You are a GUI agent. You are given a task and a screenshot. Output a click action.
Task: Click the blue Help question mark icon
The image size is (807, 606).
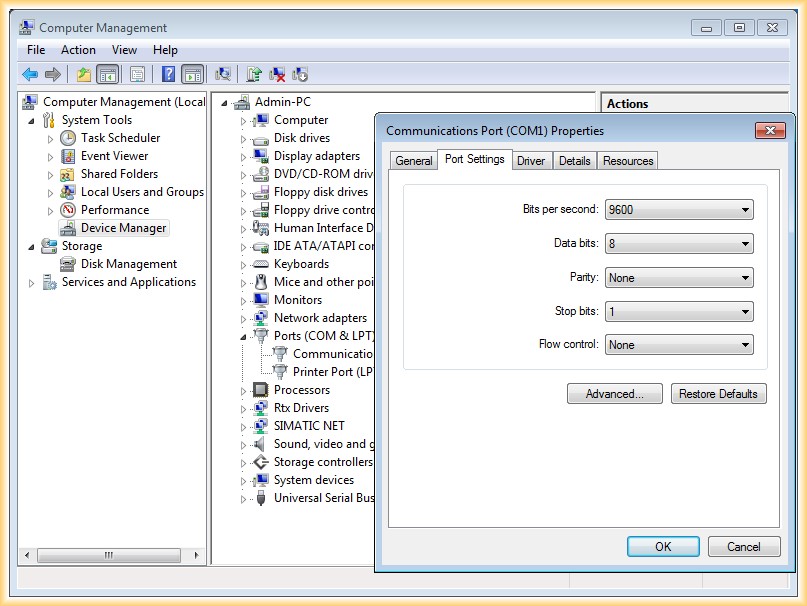click(x=169, y=74)
